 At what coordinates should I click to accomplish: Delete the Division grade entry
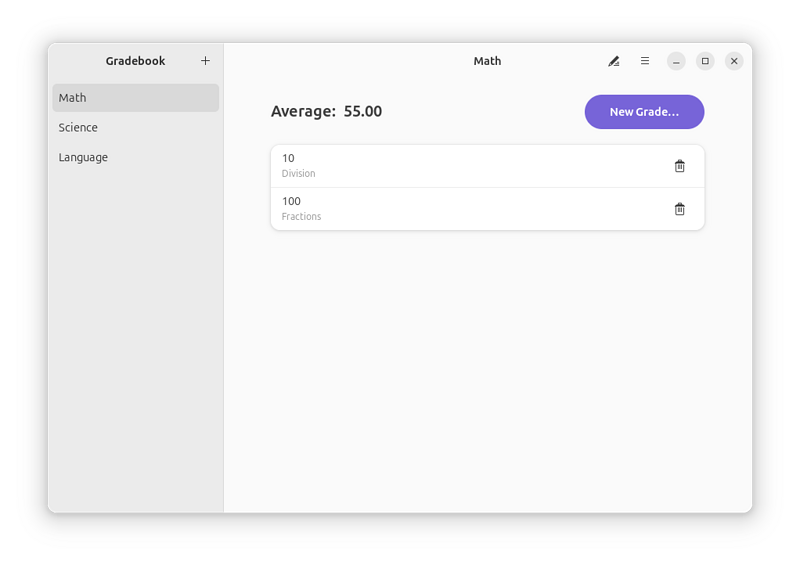(680, 166)
